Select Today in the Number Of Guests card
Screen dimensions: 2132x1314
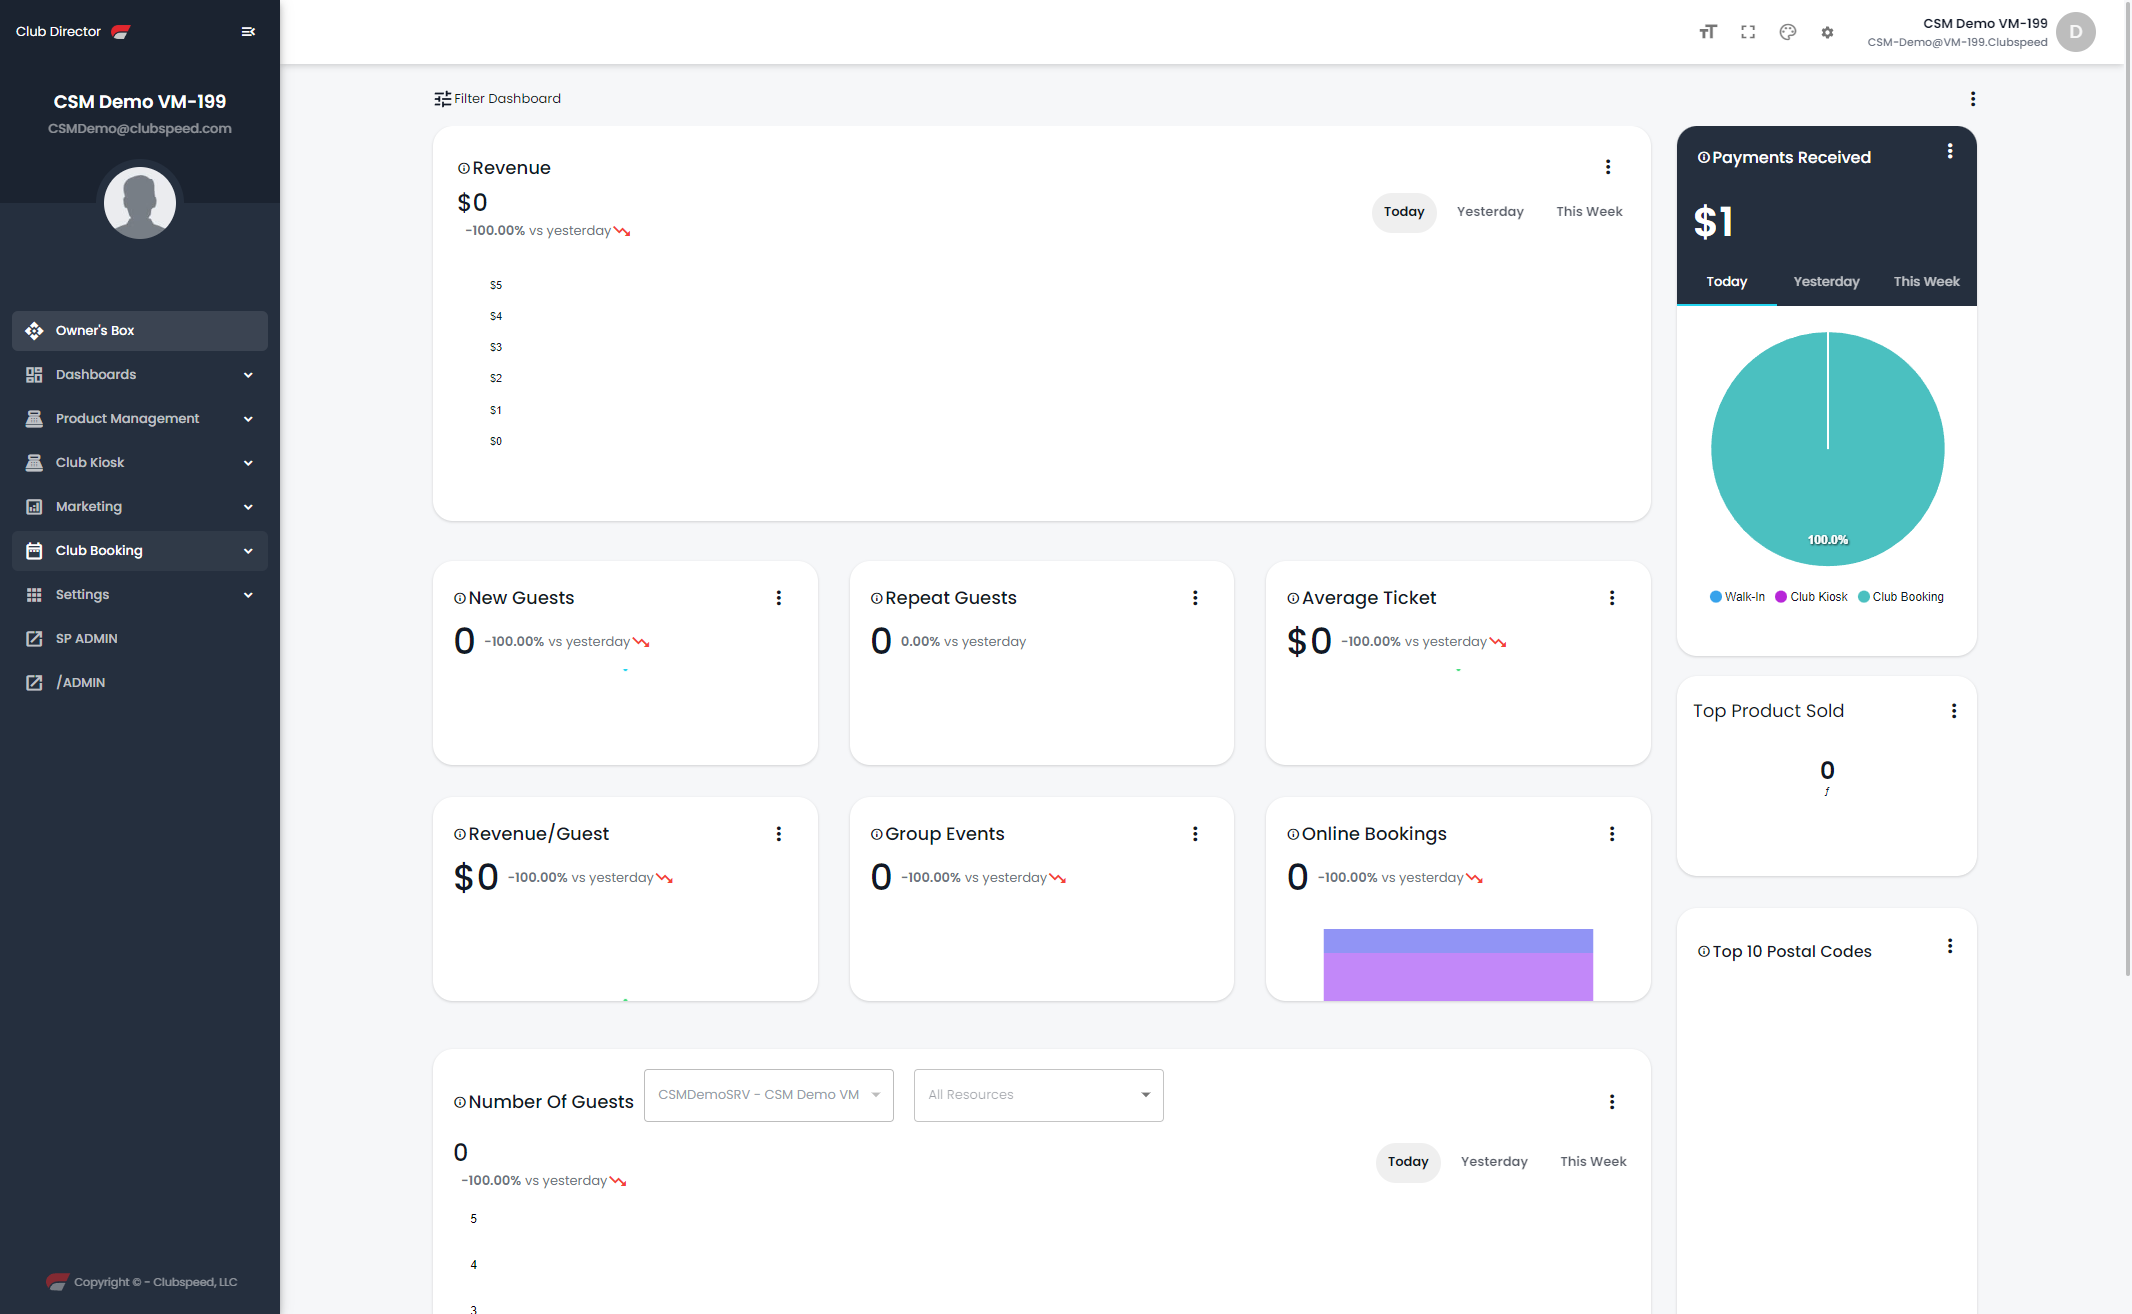[1408, 1162]
